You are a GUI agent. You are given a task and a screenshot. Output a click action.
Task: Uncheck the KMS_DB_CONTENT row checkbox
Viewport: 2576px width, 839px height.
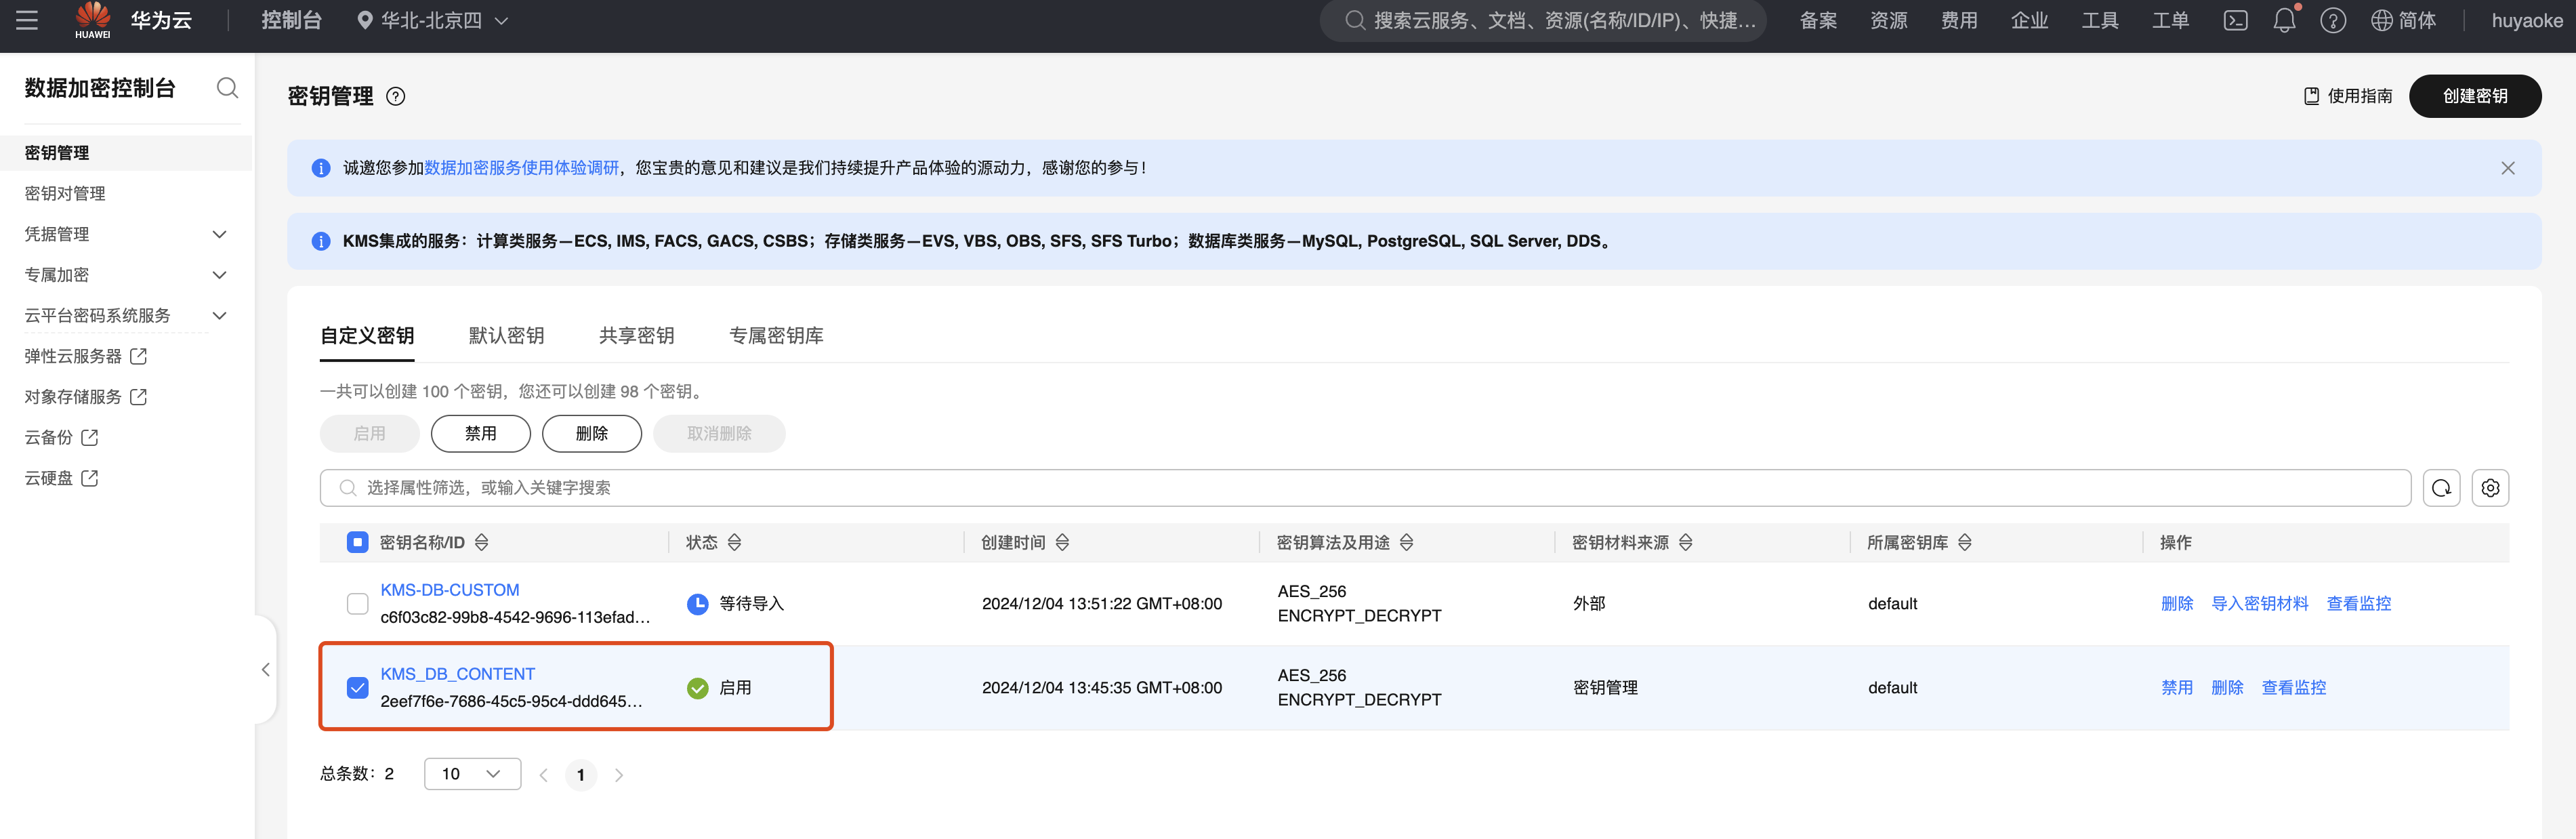[x=357, y=688]
